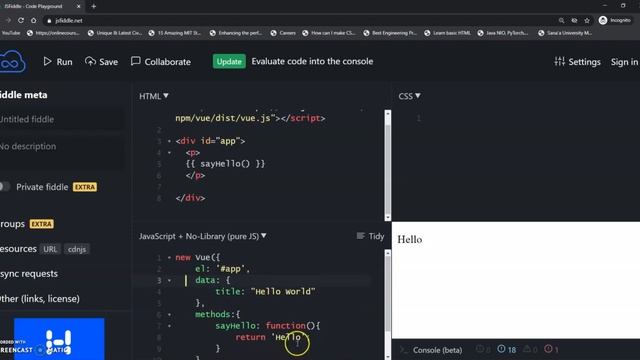The height and width of the screenshot is (360, 640).
Task: Open the Learn basic HTML bookmark
Action: pos(447,33)
